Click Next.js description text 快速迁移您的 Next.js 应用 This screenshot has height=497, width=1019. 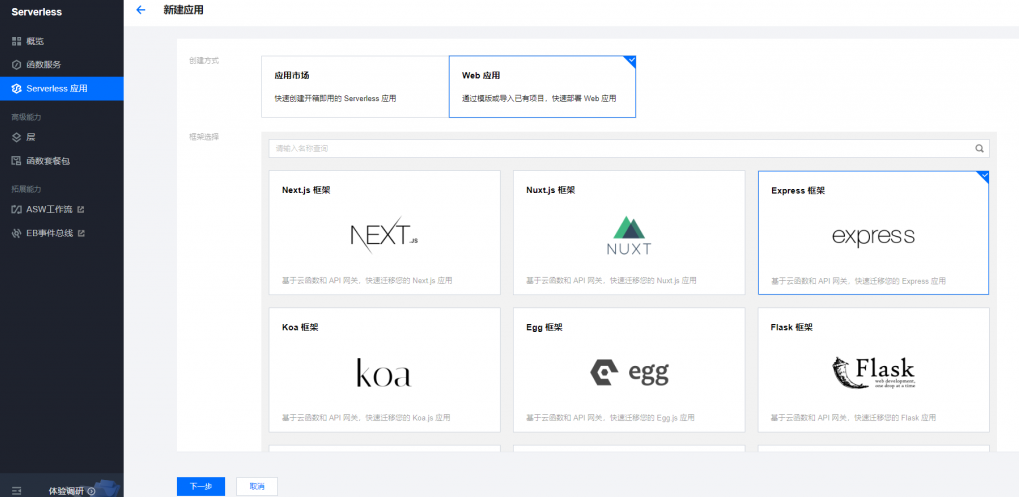point(408,281)
